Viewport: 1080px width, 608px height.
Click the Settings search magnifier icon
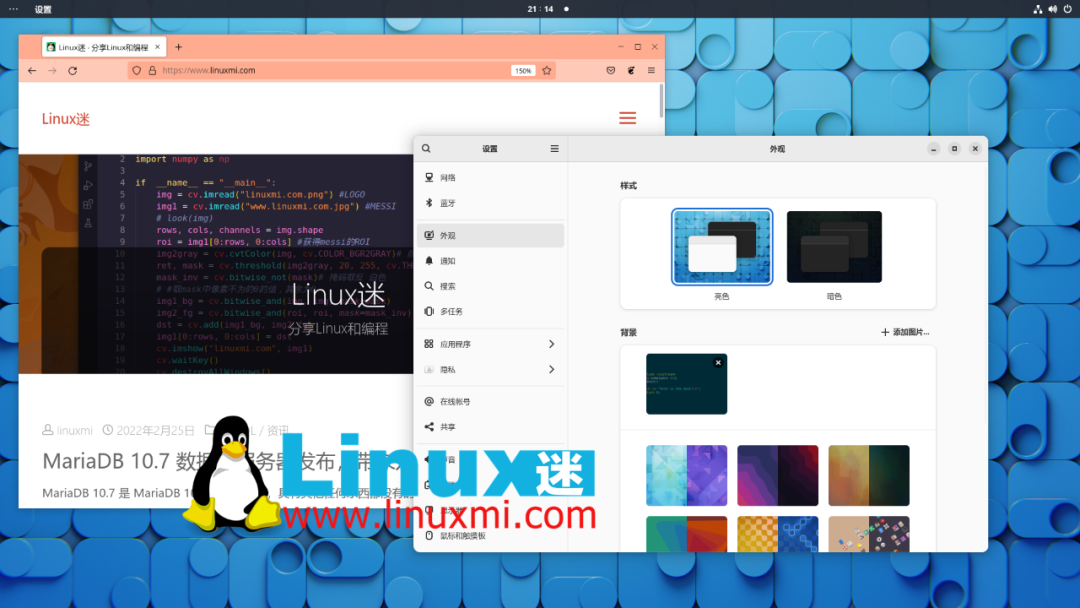pos(426,149)
